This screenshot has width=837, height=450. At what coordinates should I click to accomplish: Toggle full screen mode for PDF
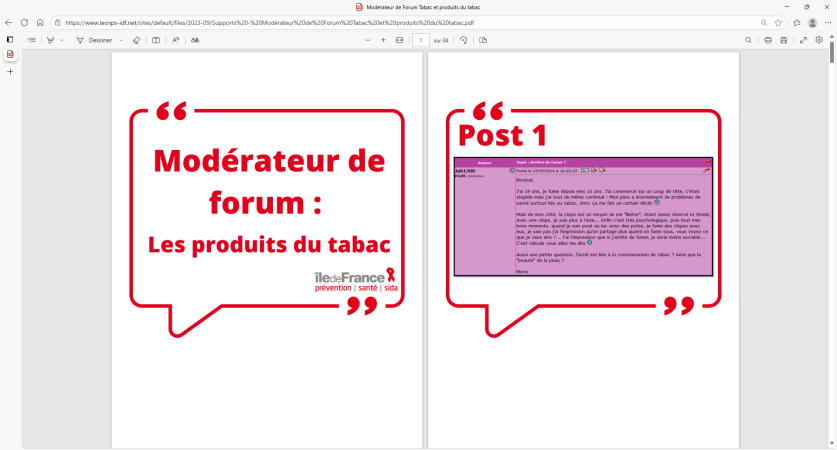pos(804,40)
